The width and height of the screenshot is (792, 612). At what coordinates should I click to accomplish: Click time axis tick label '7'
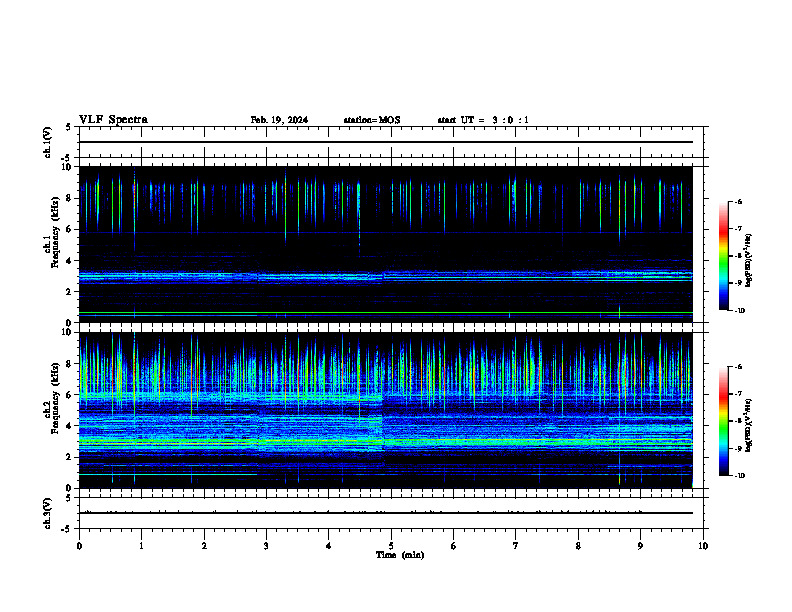click(516, 546)
